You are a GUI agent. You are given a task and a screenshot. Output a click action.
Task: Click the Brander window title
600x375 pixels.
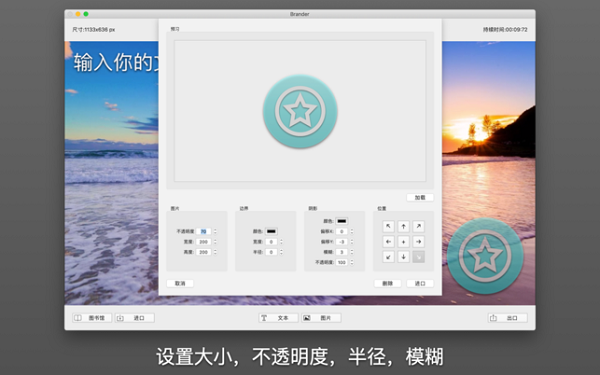click(300, 14)
